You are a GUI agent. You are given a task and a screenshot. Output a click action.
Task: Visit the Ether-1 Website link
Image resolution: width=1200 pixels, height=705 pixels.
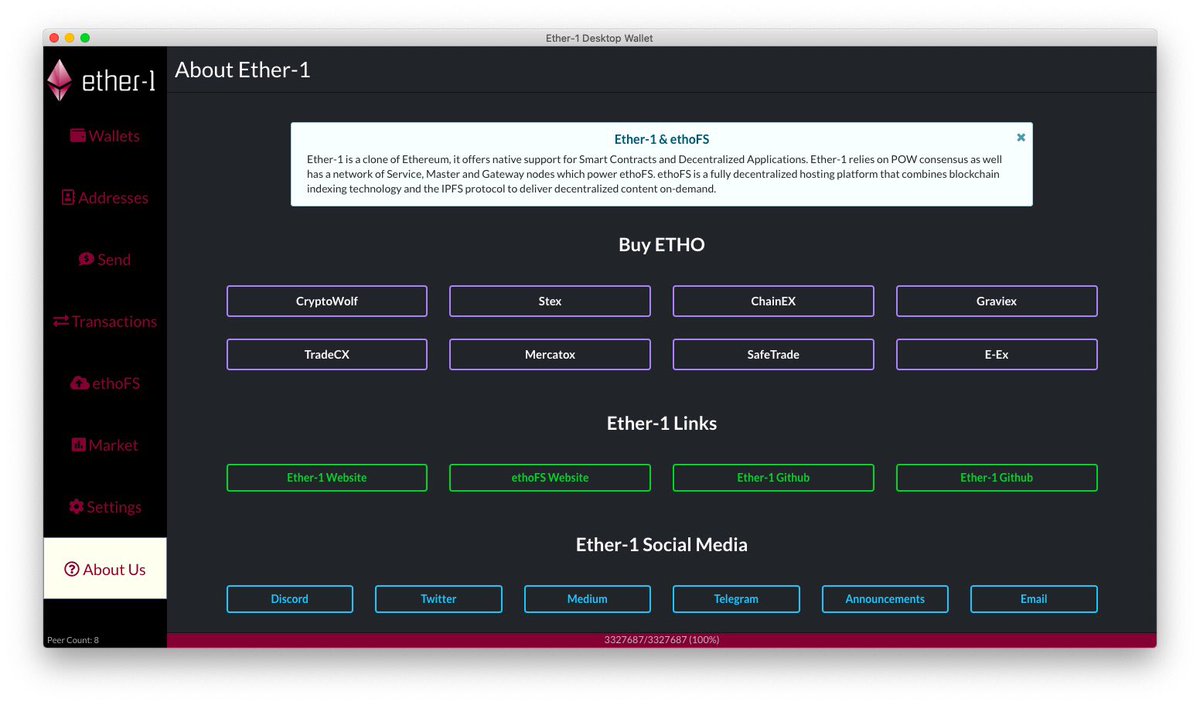coord(327,477)
